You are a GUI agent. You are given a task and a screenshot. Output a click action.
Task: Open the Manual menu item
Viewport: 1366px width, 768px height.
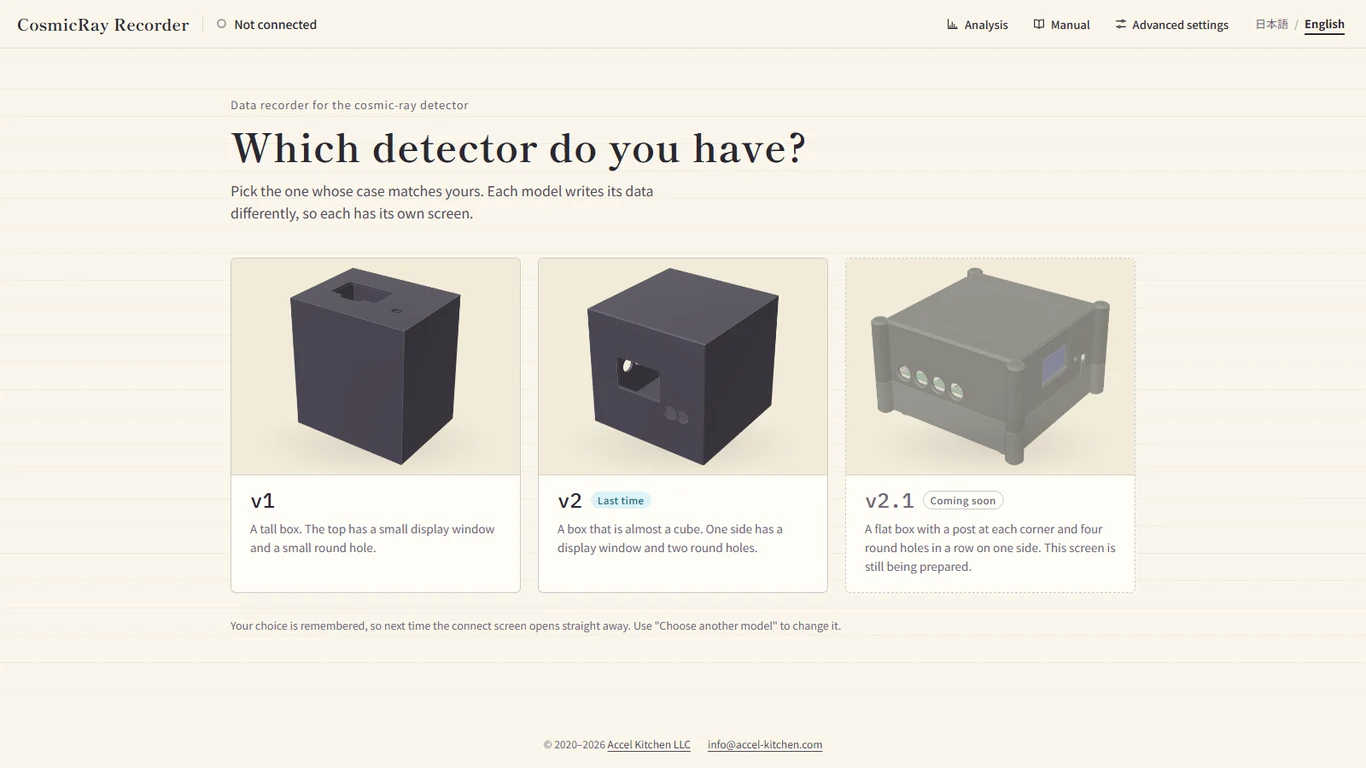point(1061,24)
